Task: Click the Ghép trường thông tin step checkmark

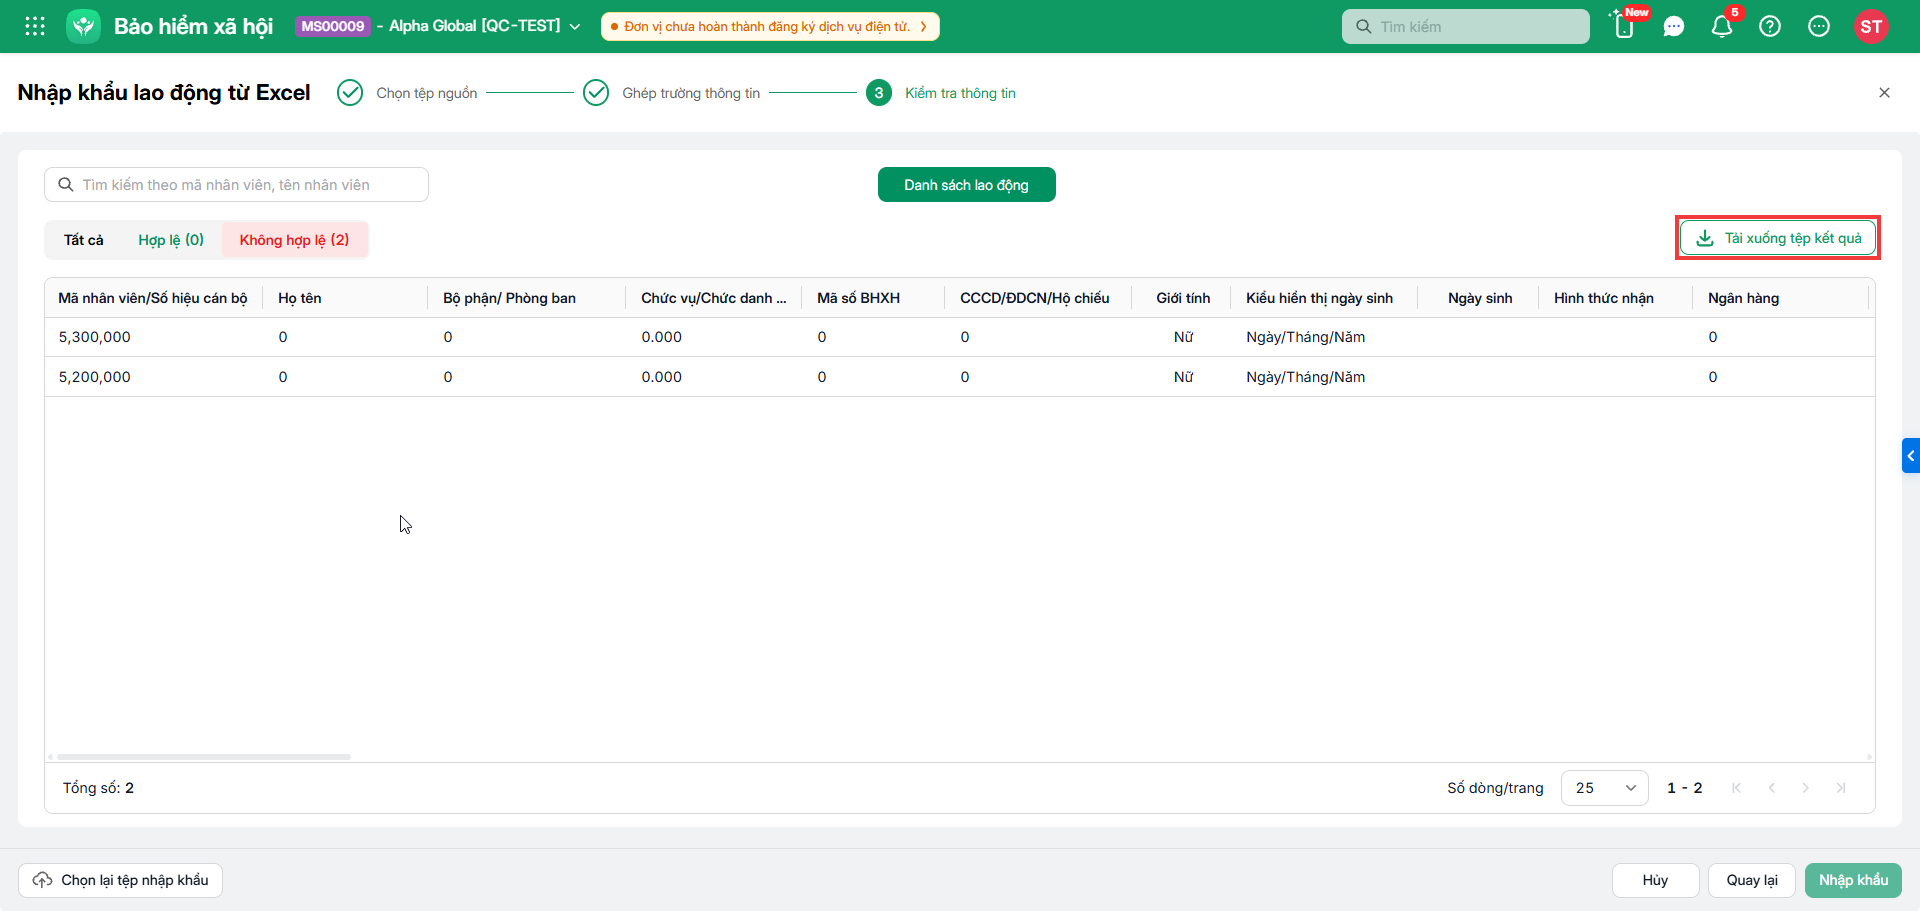Action: tap(596, 93)
